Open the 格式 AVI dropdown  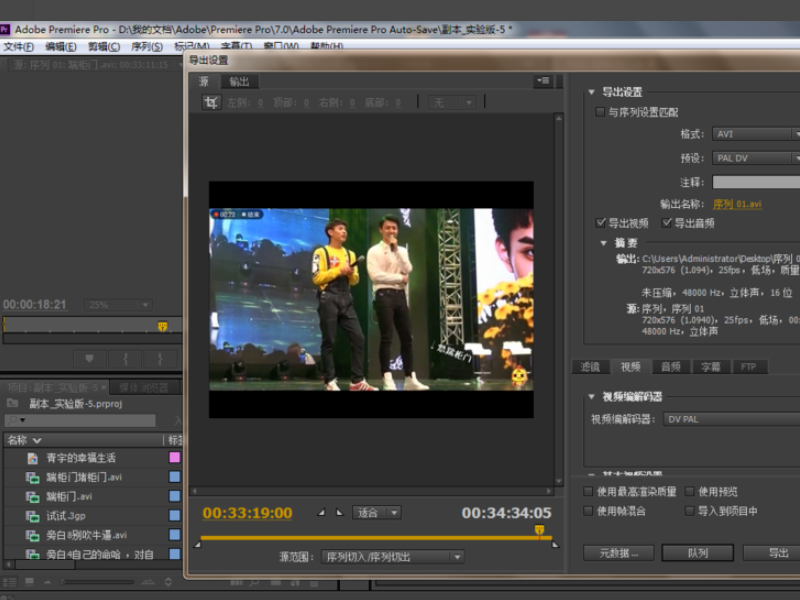756,134
